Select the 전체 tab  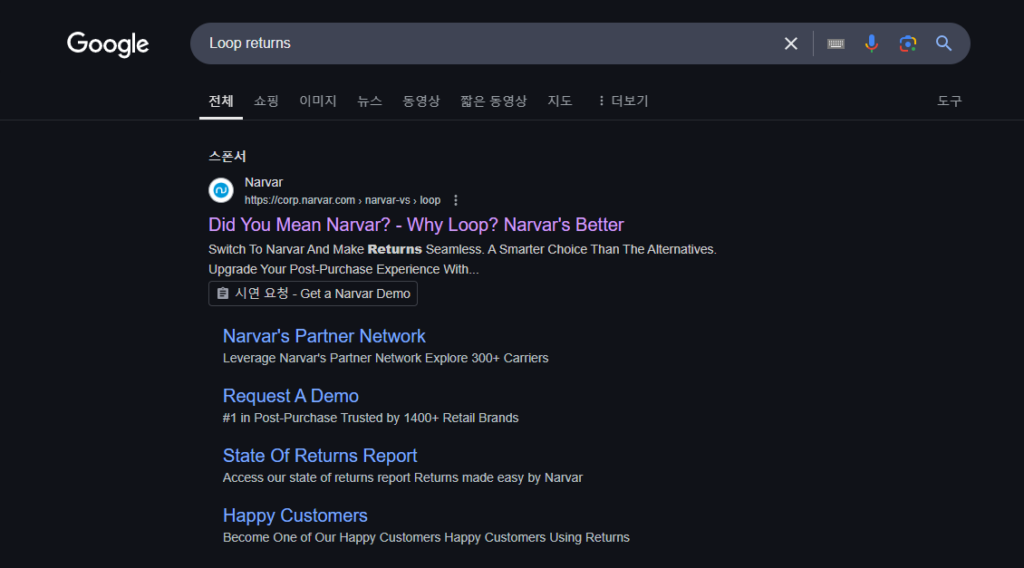(x=221, y=101)
